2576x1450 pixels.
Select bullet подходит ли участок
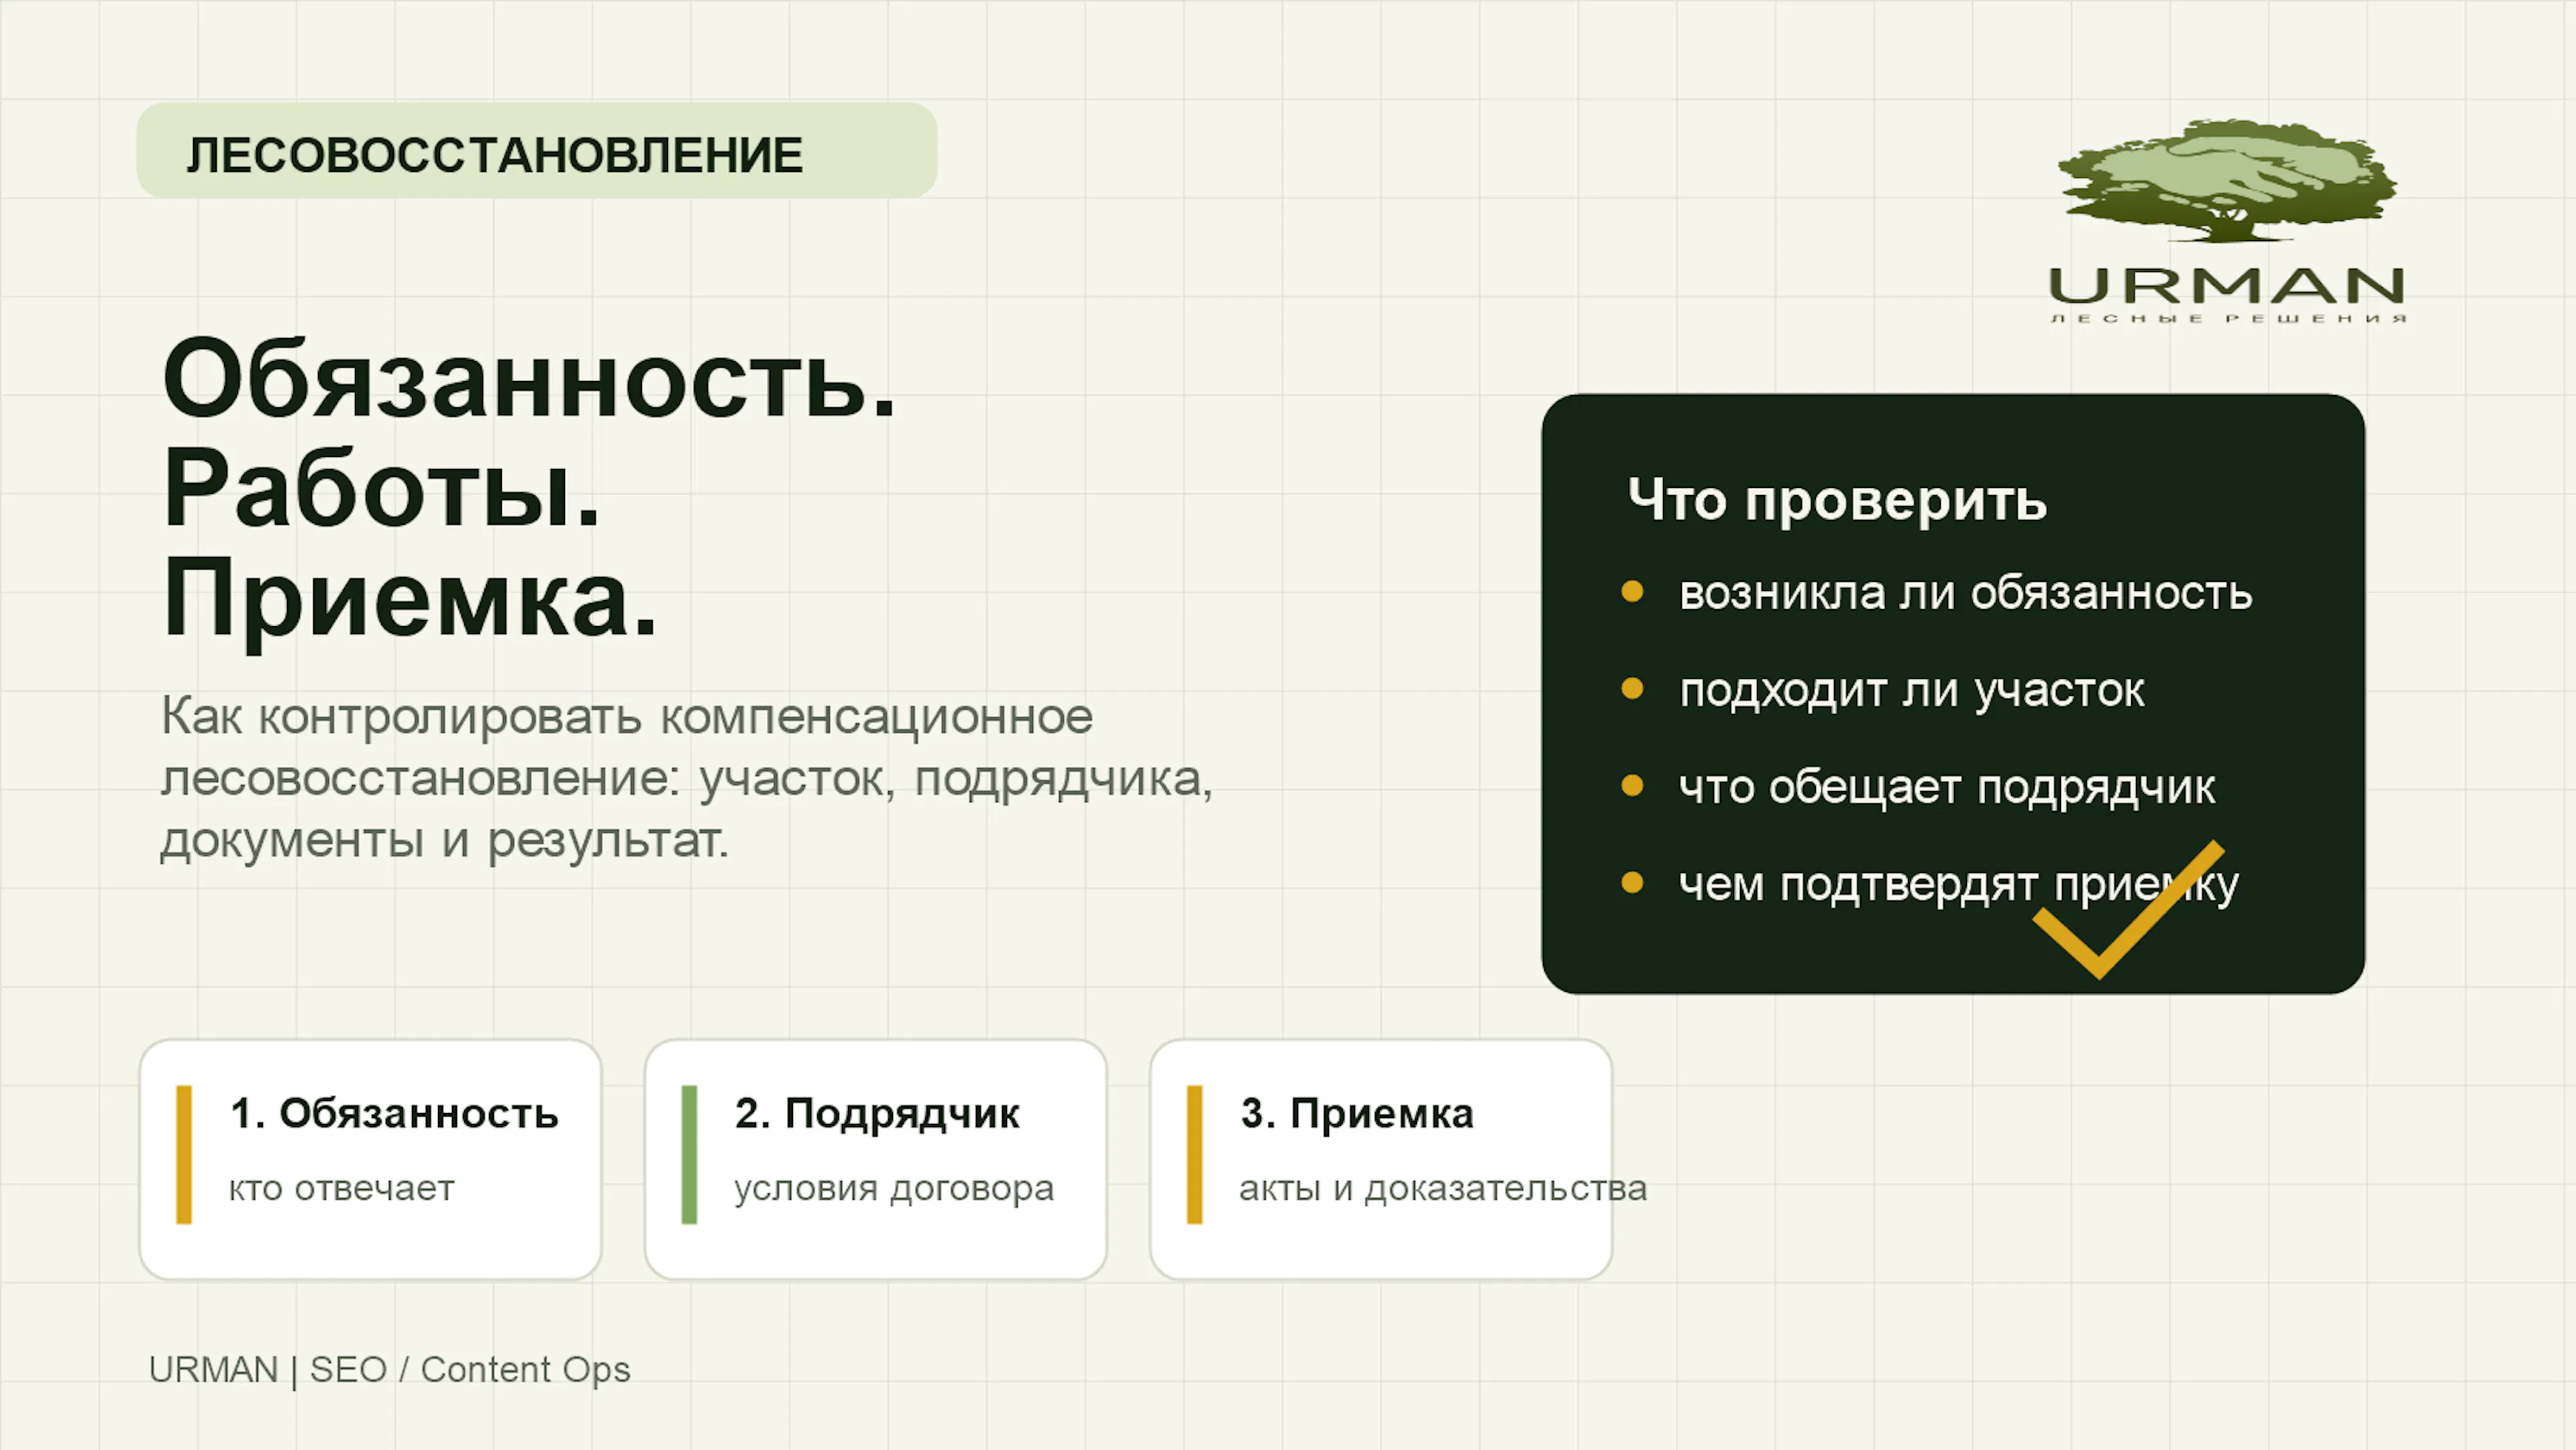tap(1912, 690)
